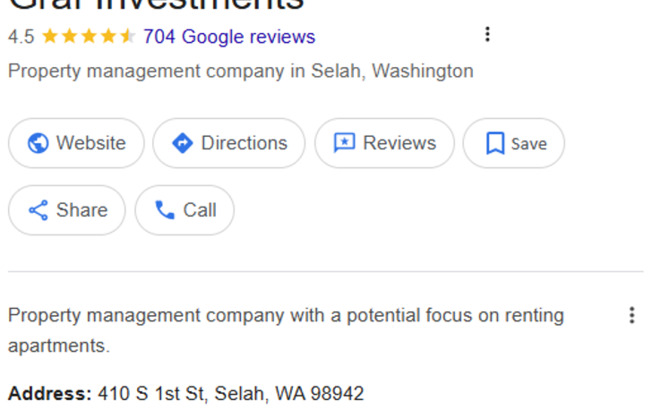Click the globe icon on the Website button
This screenshot has width=652, height=416.
point(38,143)
